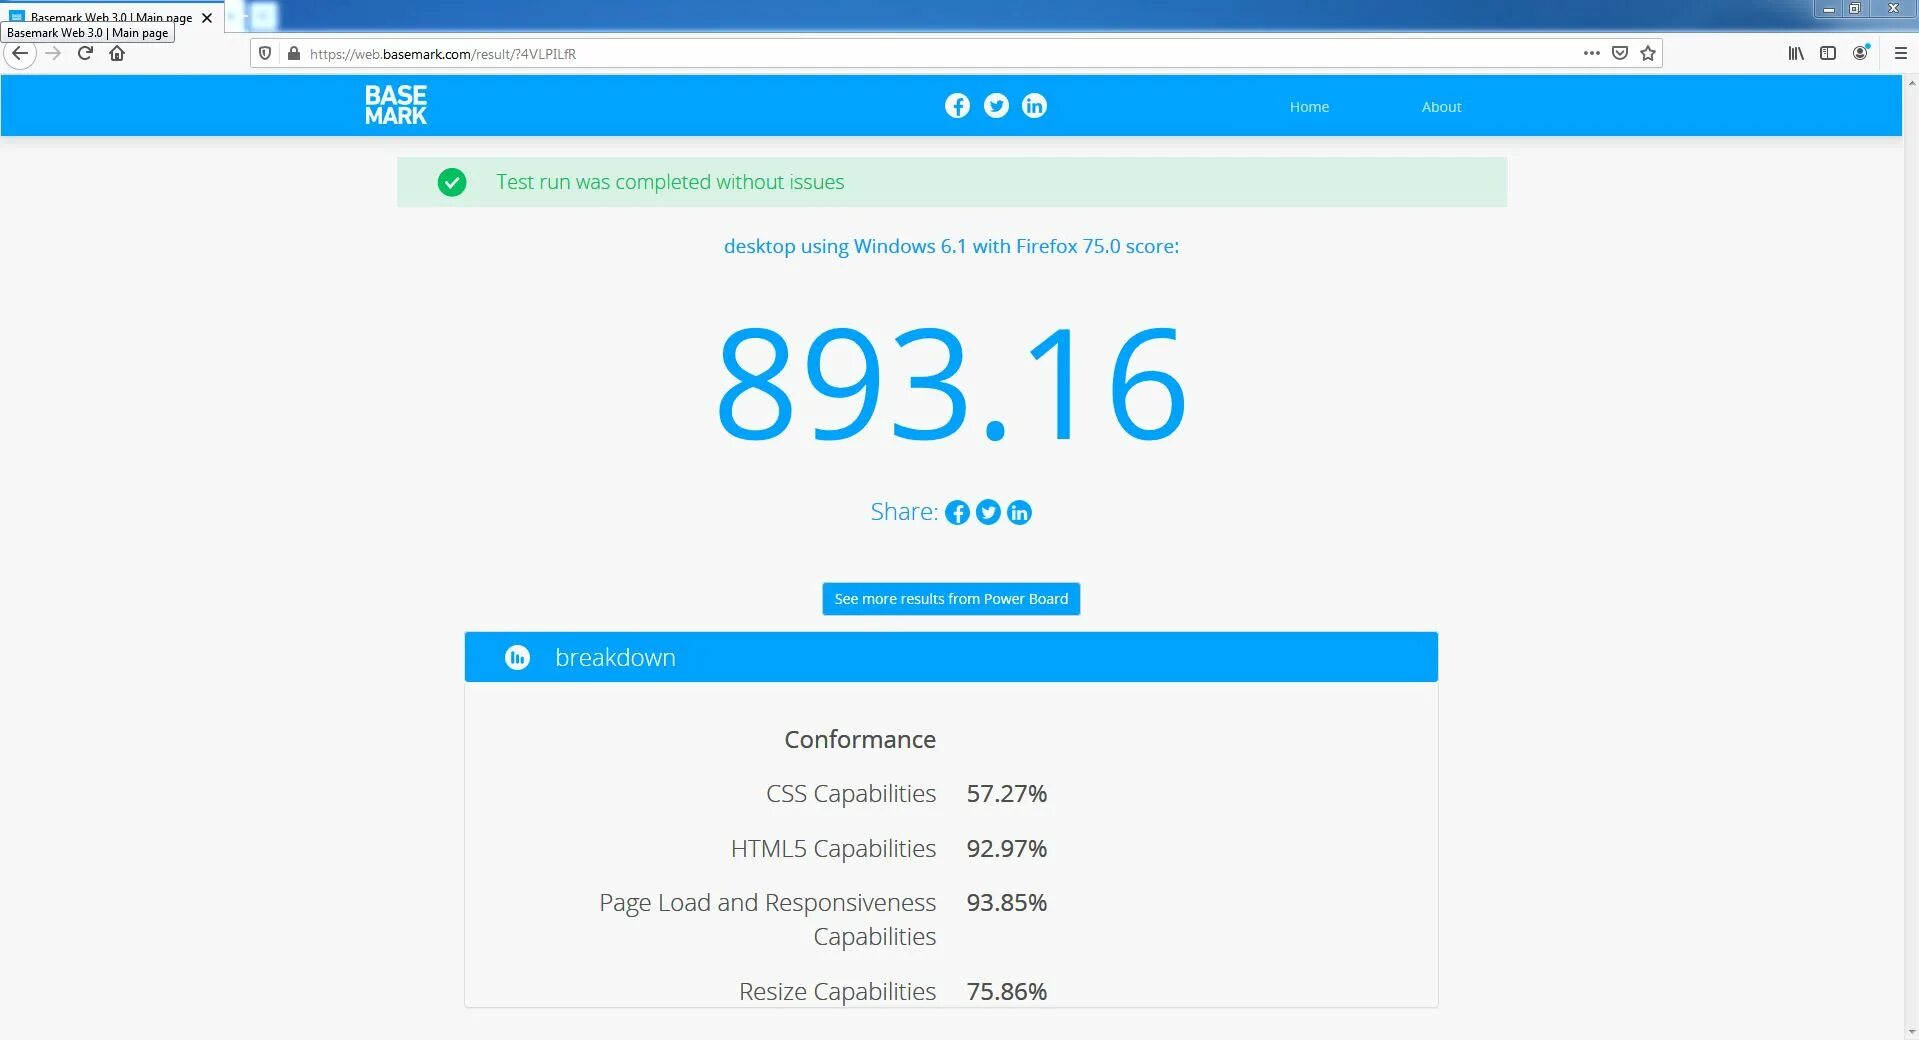Click the page scrollbar down arrow
1919x1040 pixels.
1911,1032
